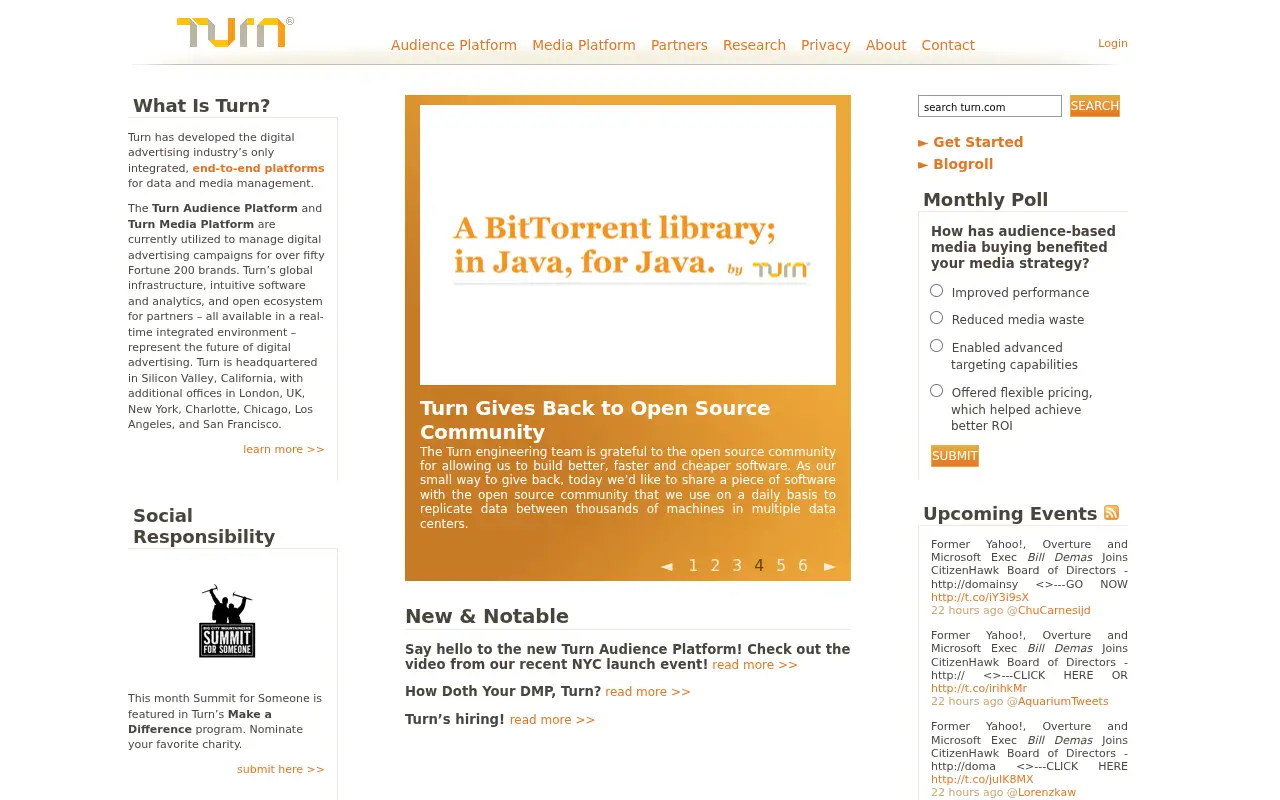Click learn more under What Is Turn
This screenshot has width=1280, height=800.
(x=284, y=449)
